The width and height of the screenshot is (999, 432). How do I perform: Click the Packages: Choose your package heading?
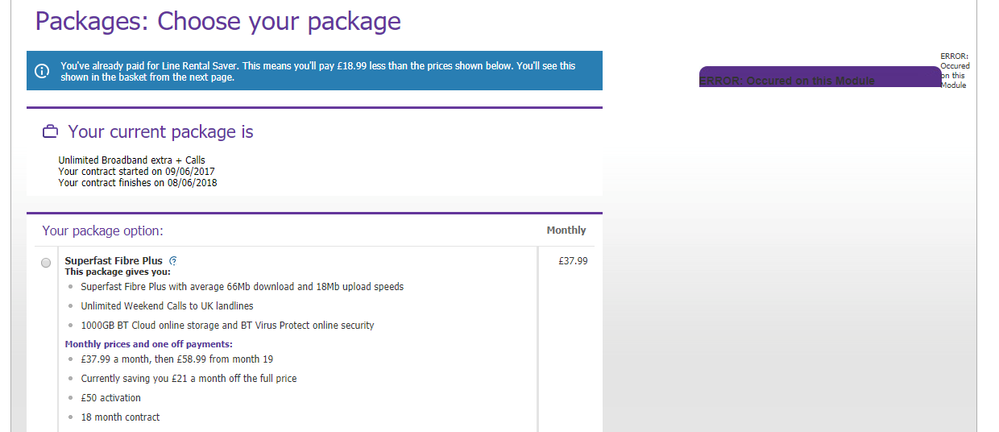click(x=218, y=20)
